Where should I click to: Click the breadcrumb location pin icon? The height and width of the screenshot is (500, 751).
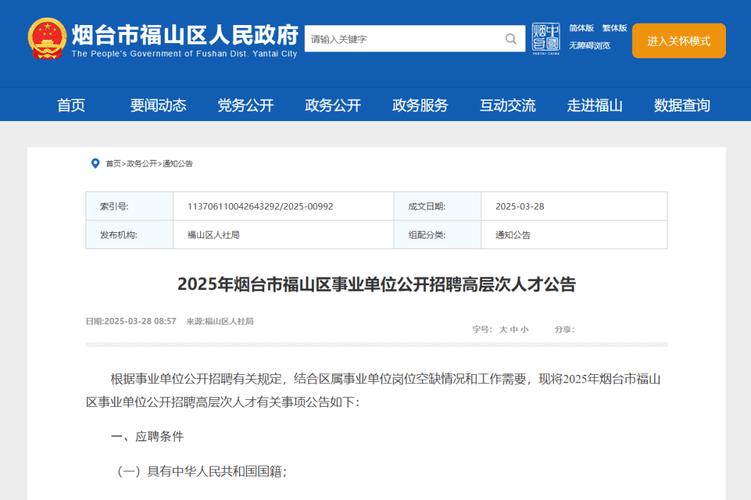tap(95, 164)
